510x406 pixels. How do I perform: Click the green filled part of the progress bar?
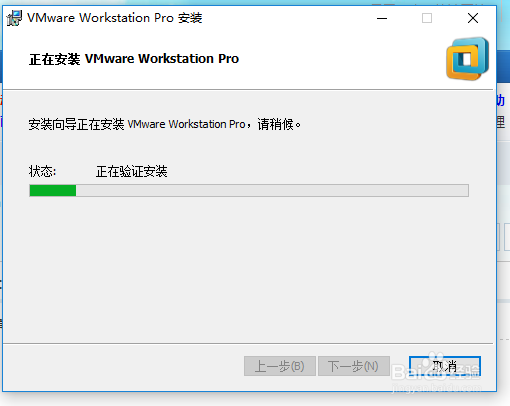[53, 191]
